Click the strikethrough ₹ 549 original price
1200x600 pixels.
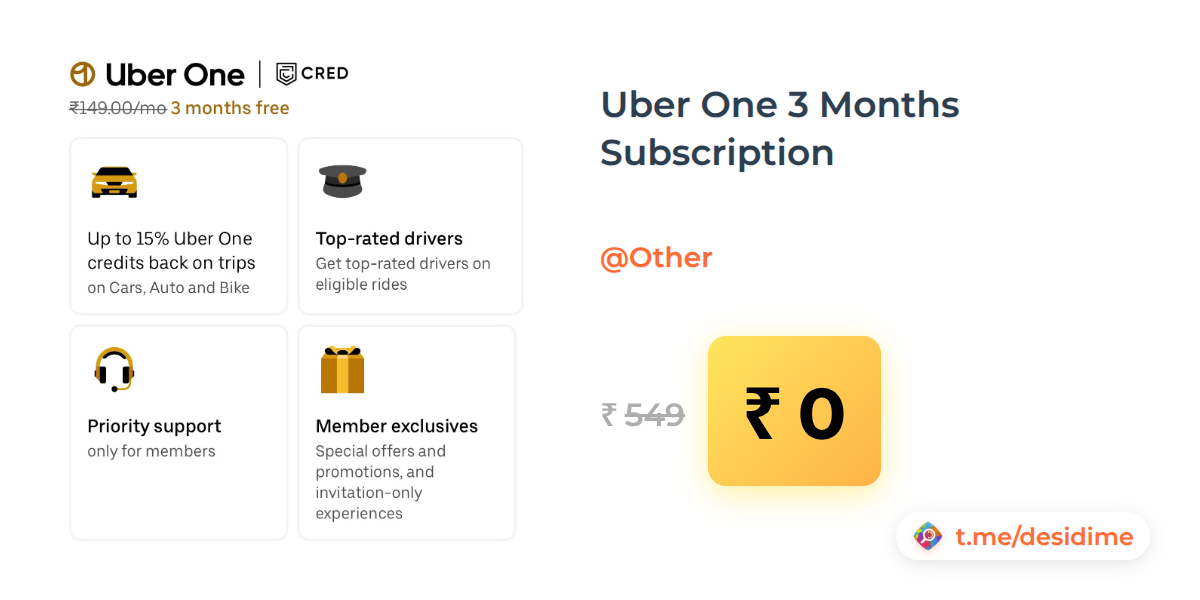pos(643,414)
